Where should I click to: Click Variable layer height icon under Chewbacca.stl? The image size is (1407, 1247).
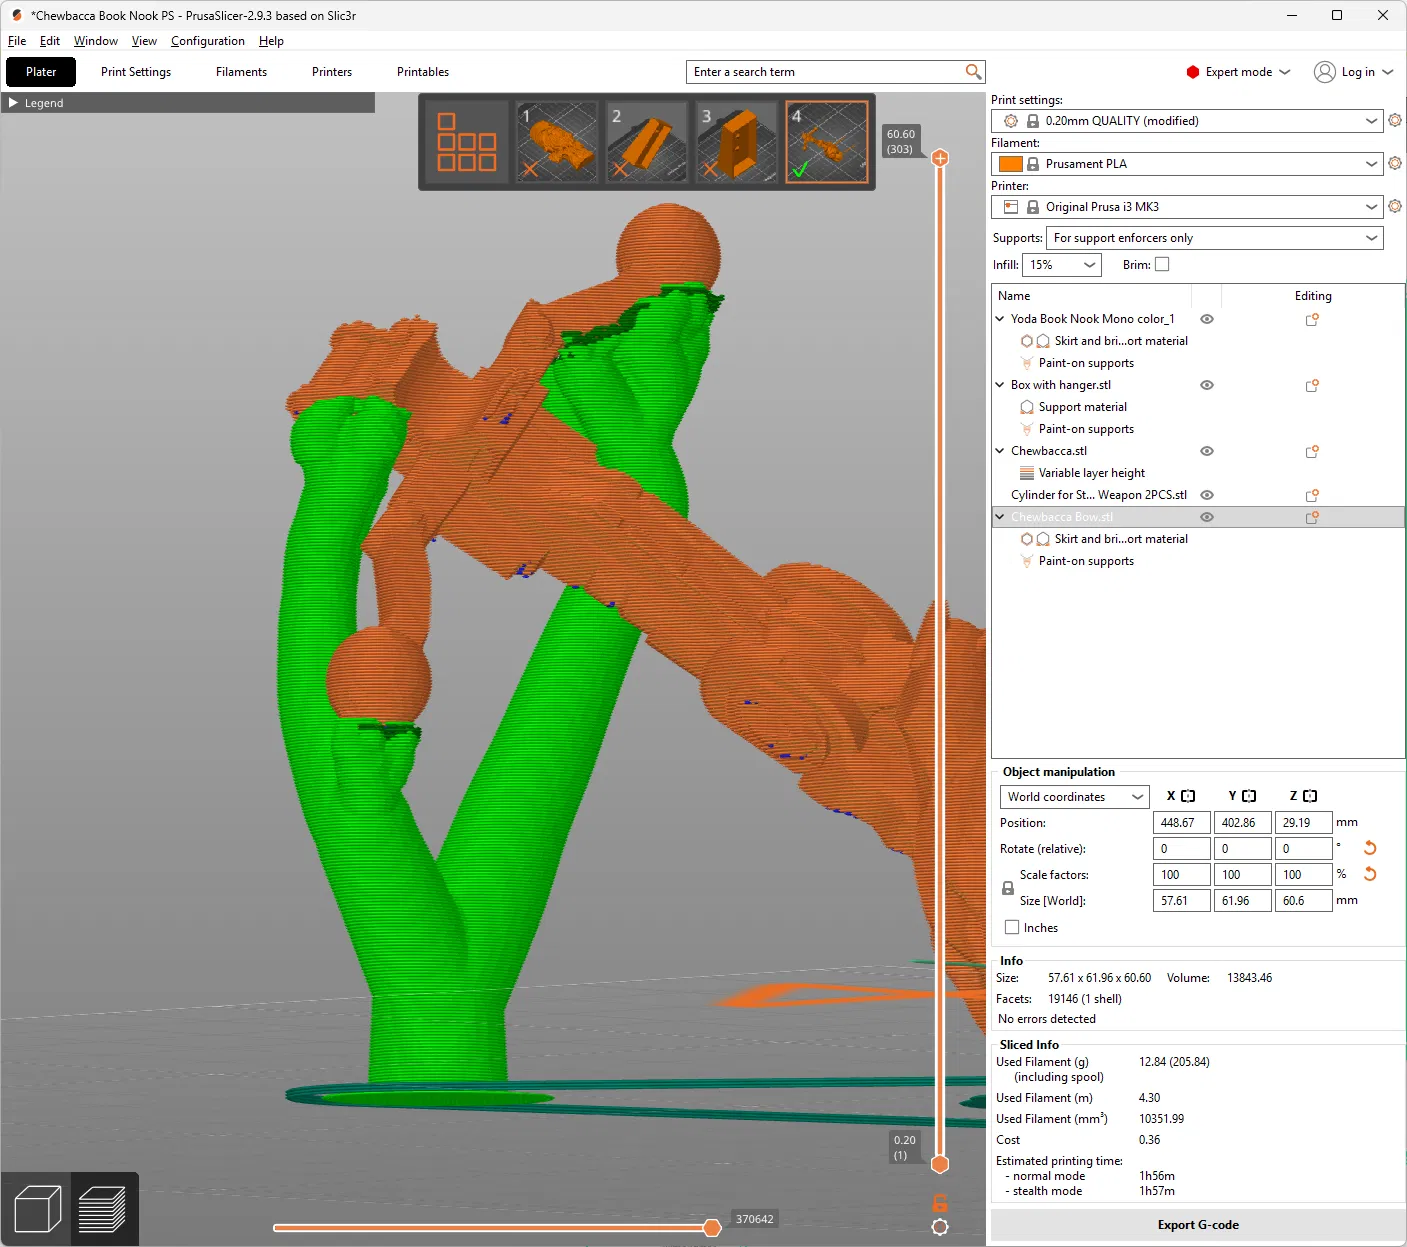click(x=1027, y=473)
